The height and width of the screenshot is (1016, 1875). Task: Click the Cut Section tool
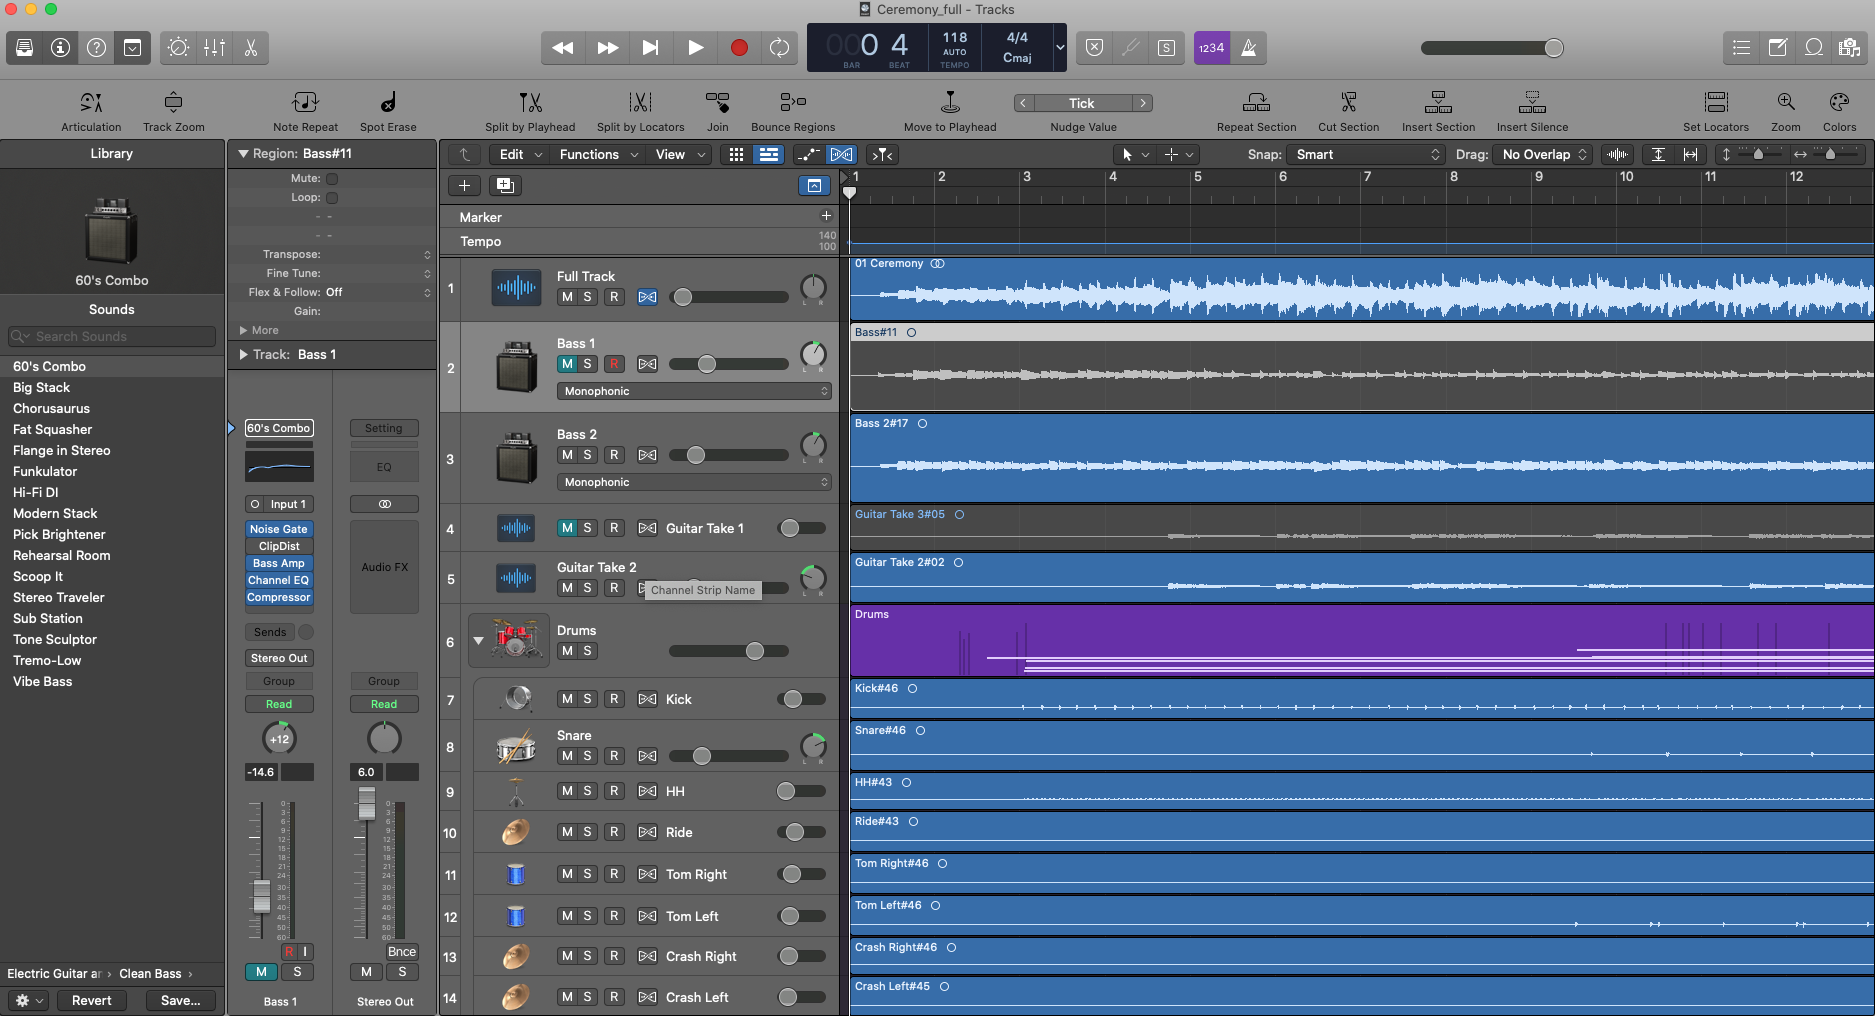coord(1348,111)
